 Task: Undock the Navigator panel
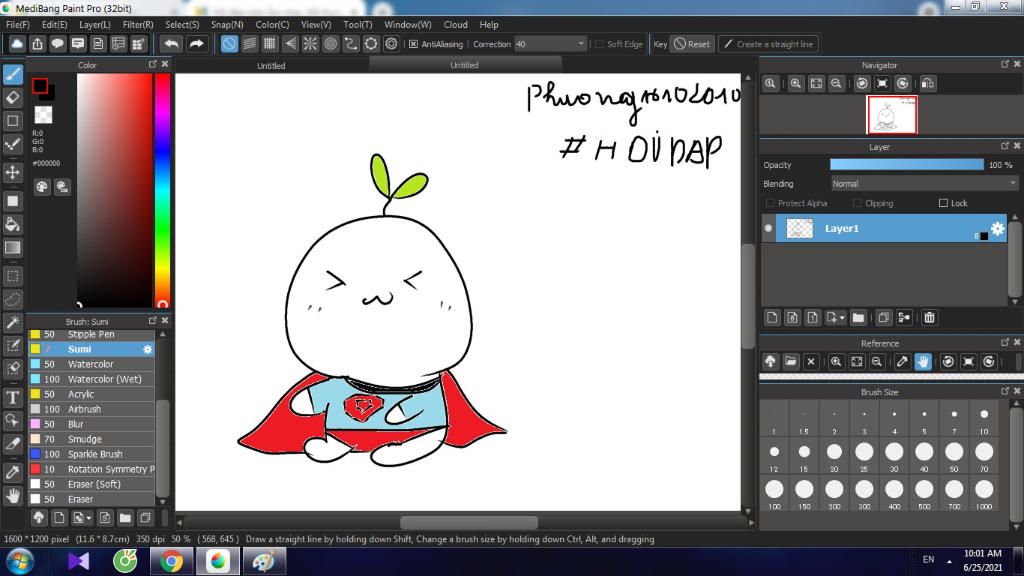pyautogui.click(x=1004, y=64)
